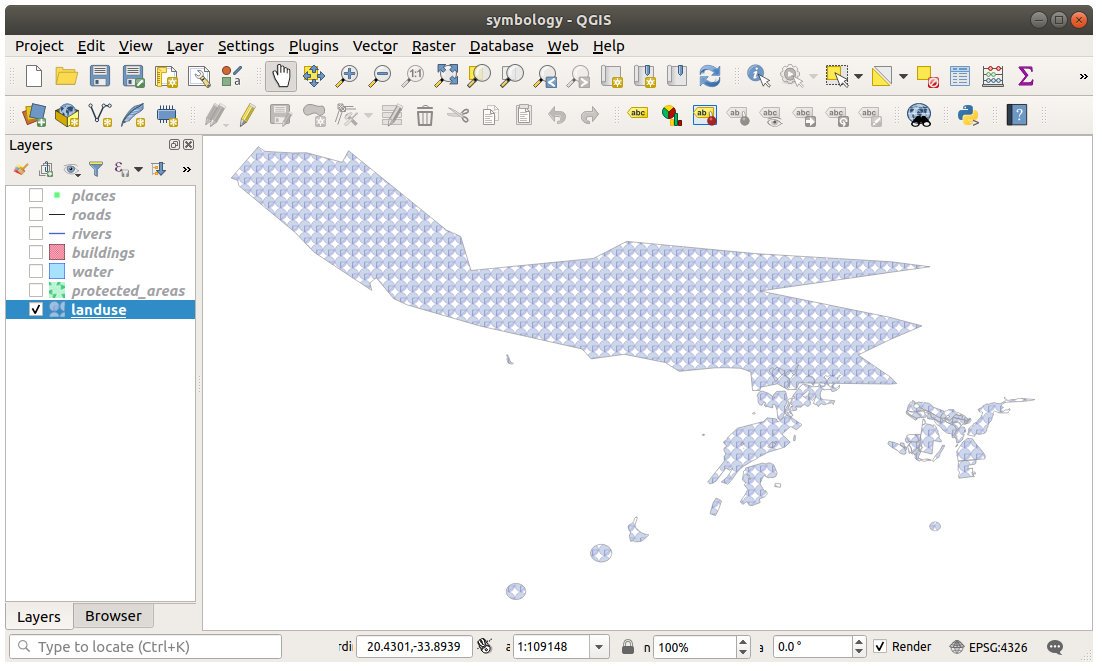Click the Zoom Full extent icon
This screenshot has height=671, width=1102.
446,76
